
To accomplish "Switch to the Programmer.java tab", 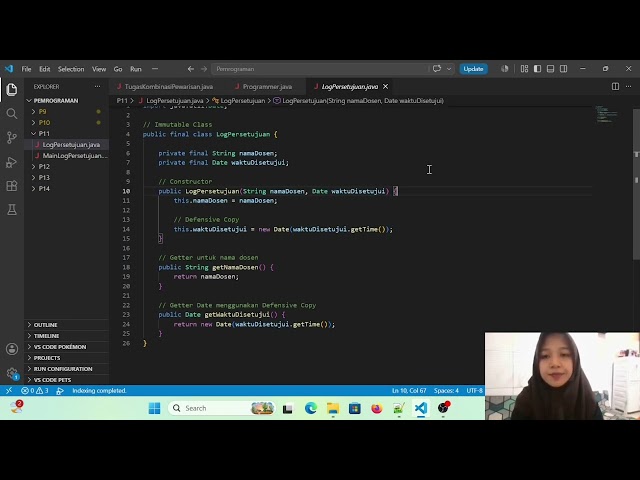I will (267, 87).
